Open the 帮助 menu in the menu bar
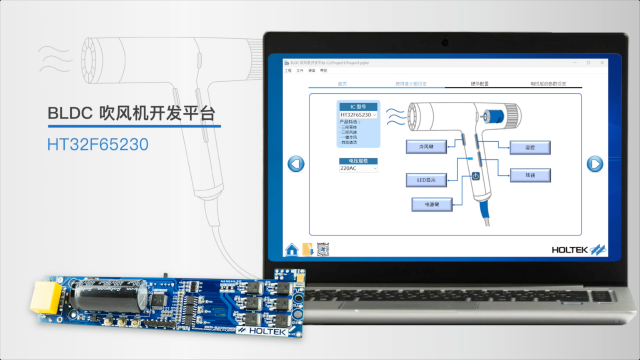Viewport: 640px width, 360px height. coord(323,71)
